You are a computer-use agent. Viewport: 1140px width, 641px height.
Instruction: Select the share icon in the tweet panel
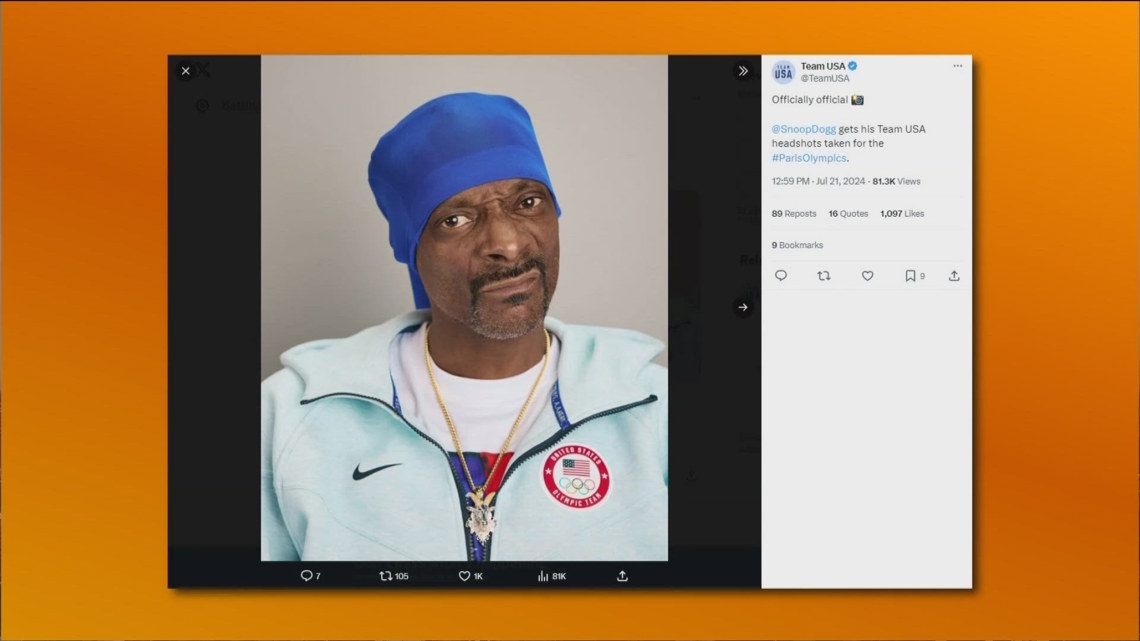[954, 276]
